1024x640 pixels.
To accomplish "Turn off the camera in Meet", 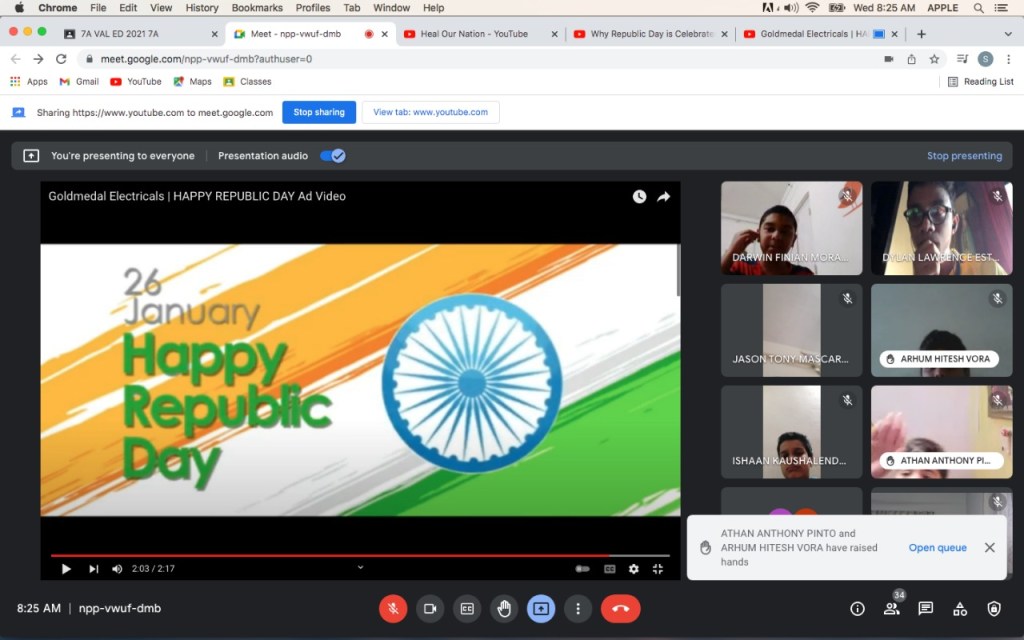I will tap(430, 608).
